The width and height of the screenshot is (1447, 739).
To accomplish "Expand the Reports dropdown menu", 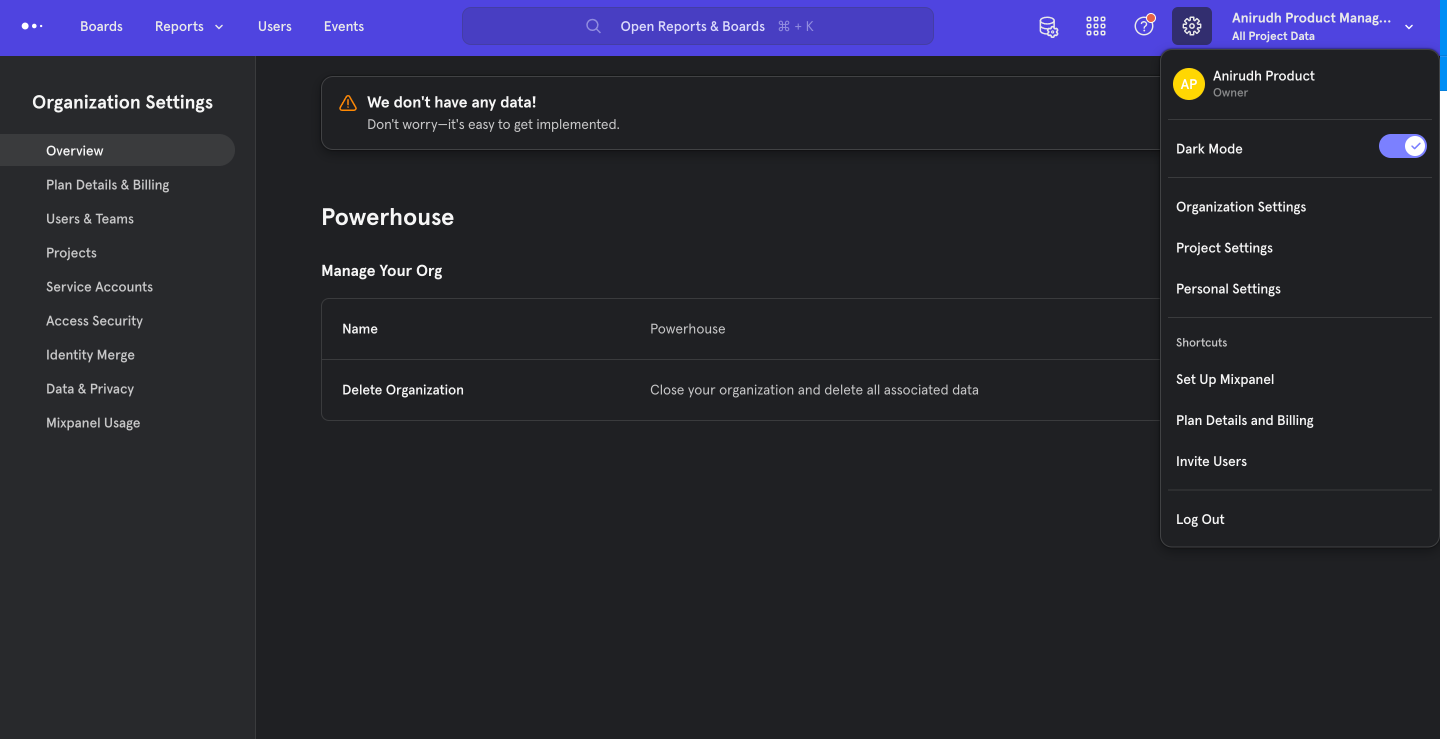I will pyautogui.click(x=189, y=26).
